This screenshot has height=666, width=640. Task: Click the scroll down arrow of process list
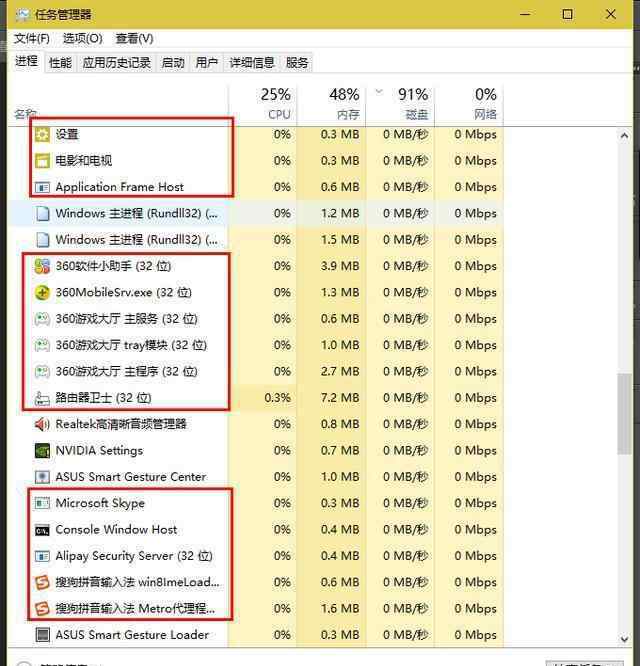click(x=624, y=638)
